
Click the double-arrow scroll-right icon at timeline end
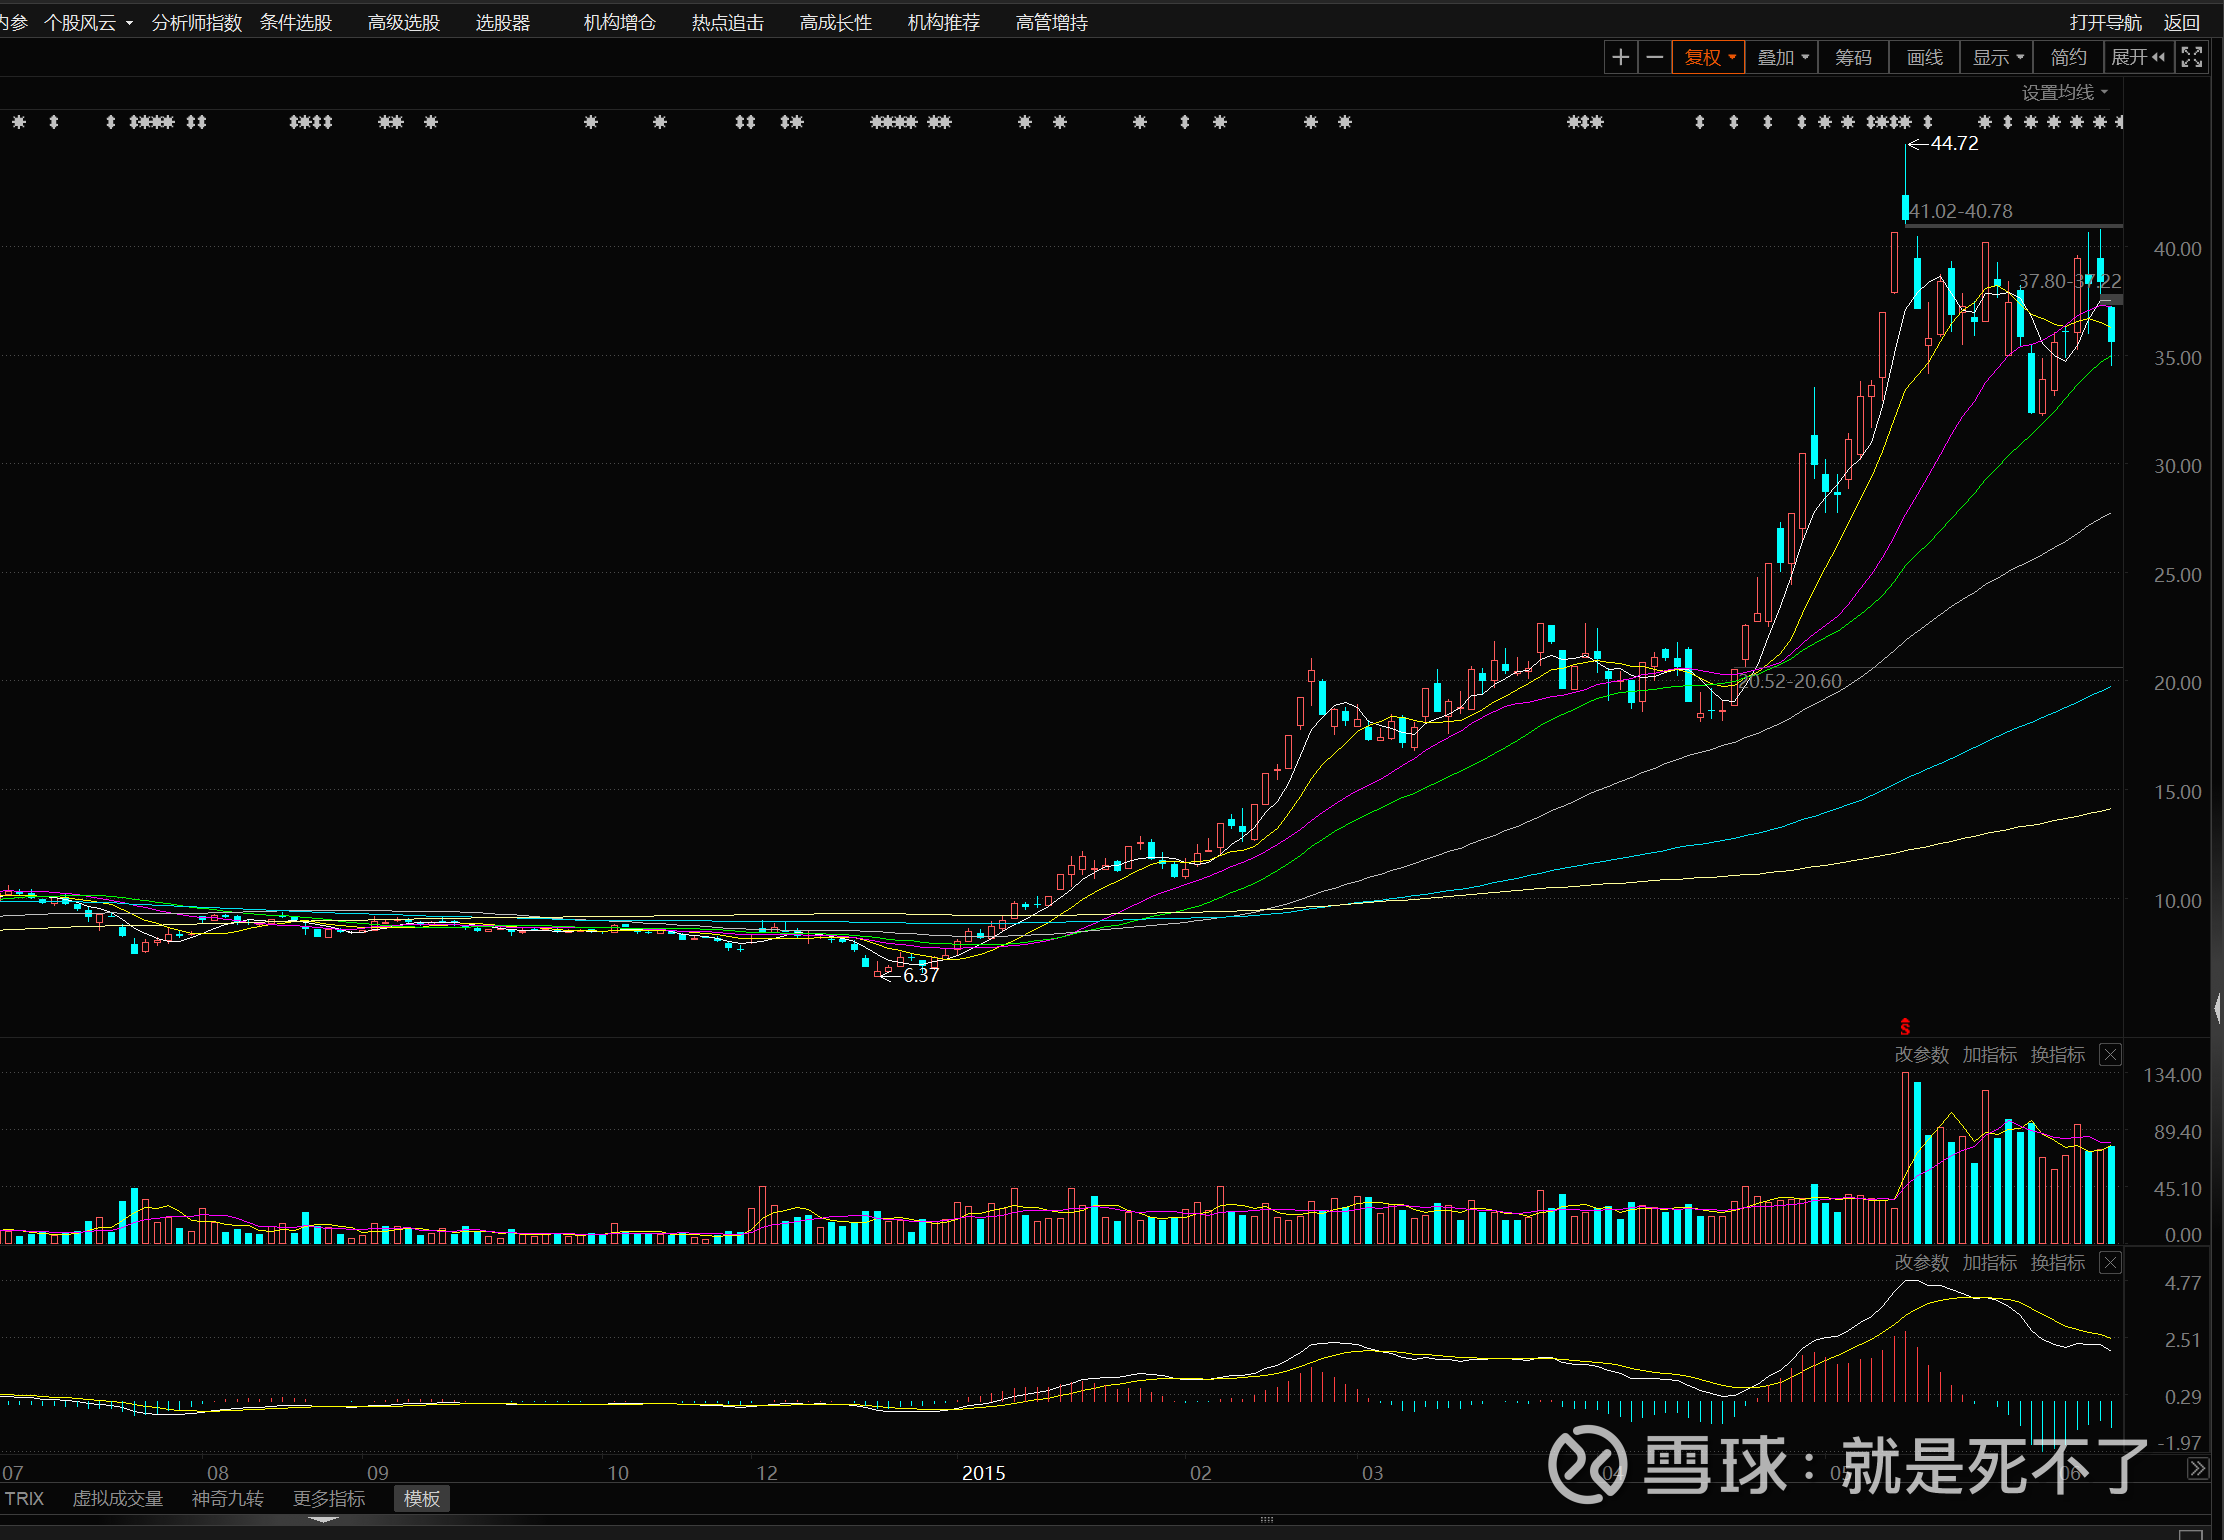click(2197, 1469)
